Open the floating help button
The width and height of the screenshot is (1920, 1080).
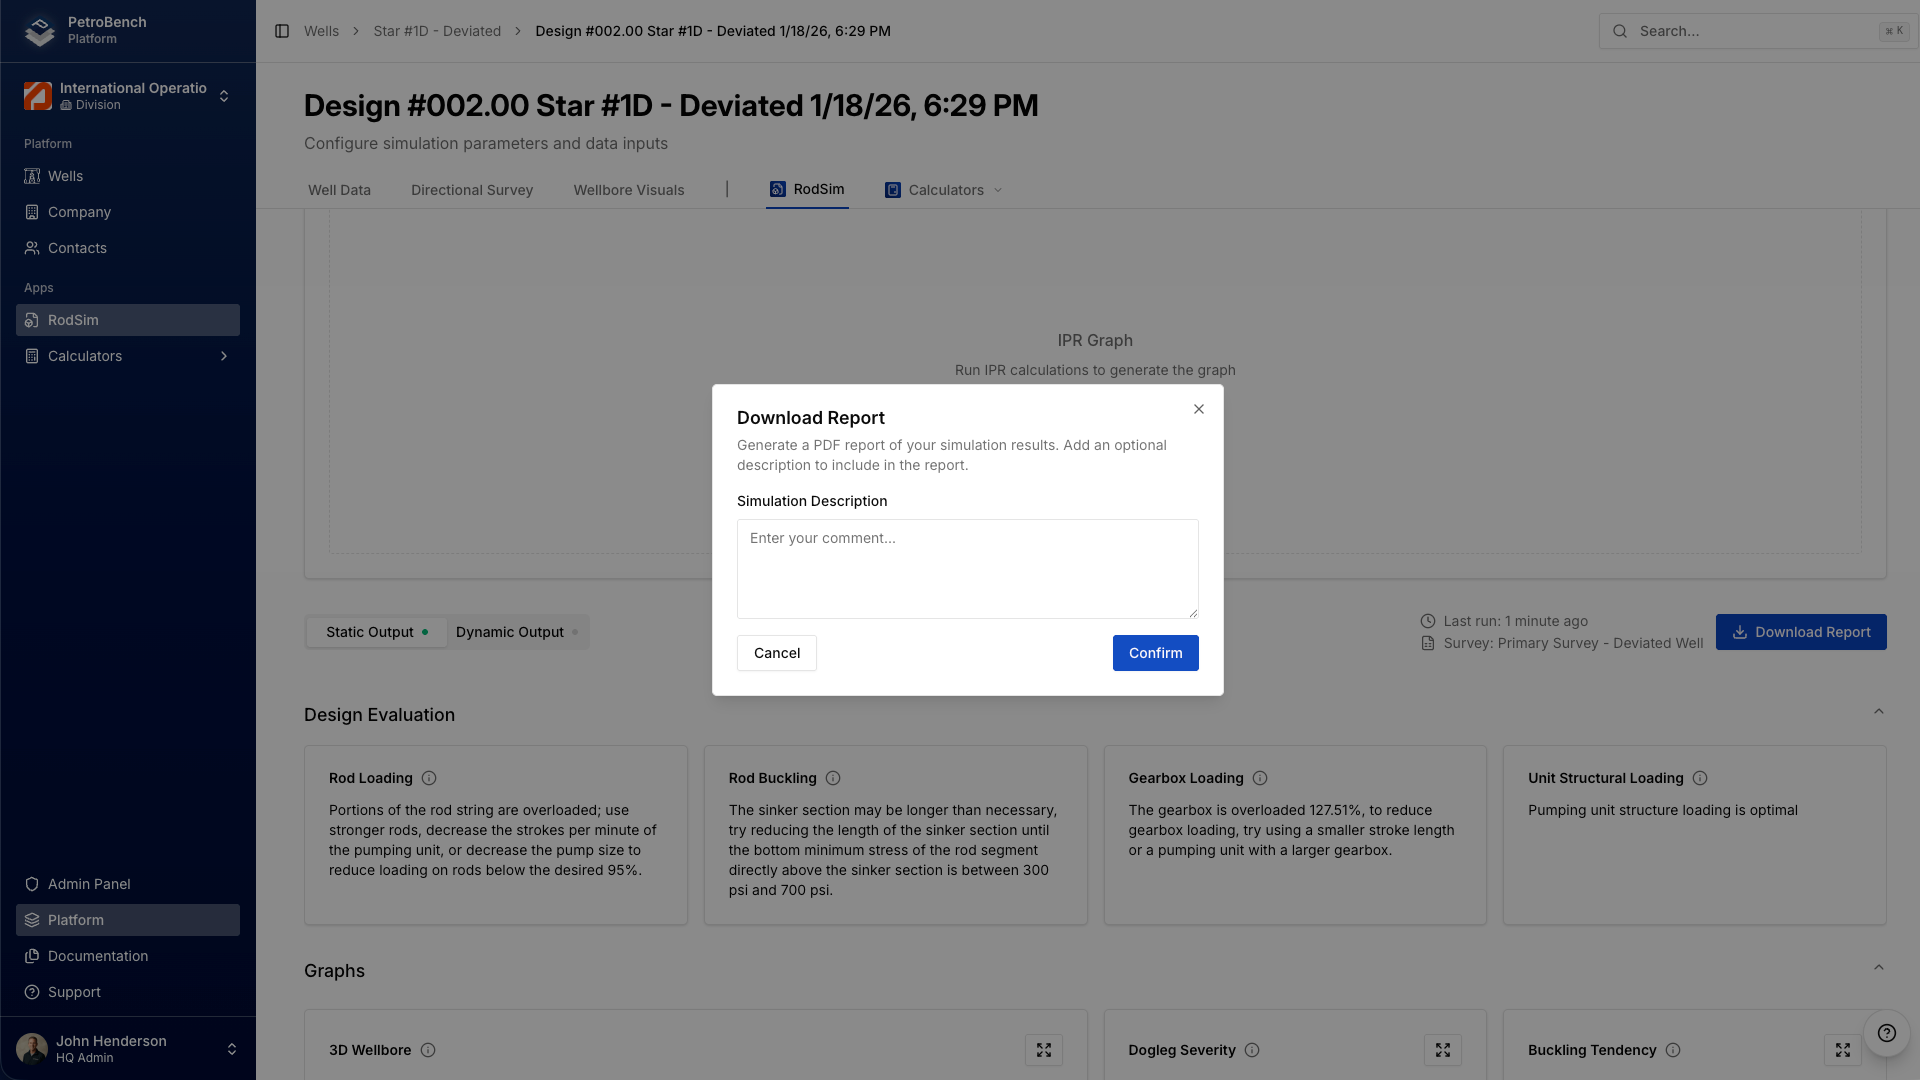point(1887,1033)
